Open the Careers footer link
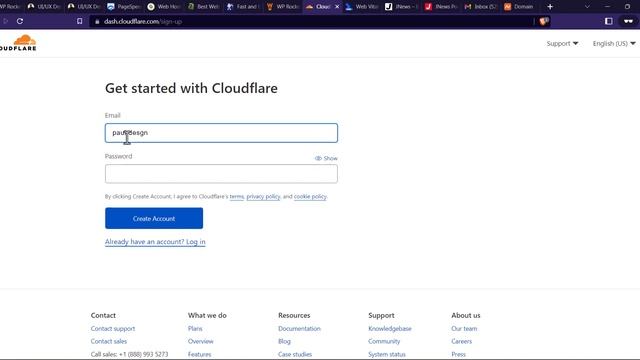 click(x=461, y=341)
